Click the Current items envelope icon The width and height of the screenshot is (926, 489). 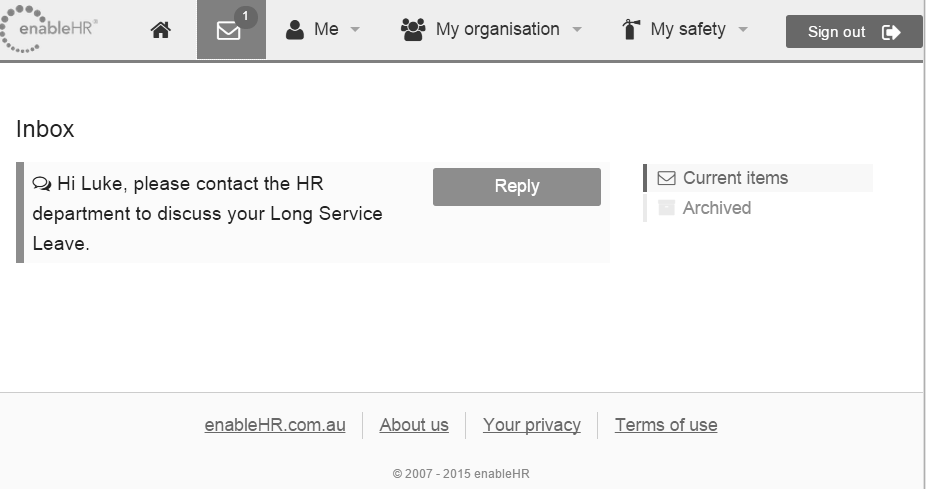coord(666,178)
